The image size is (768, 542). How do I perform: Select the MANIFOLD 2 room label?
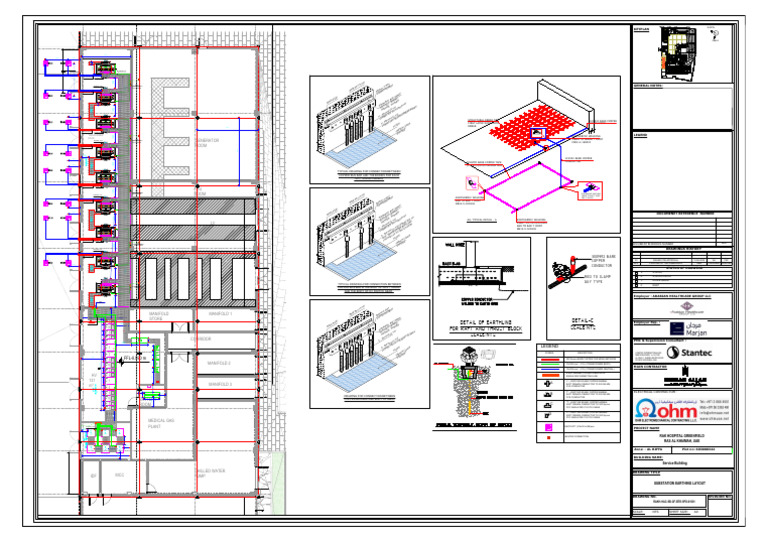(x=219, y=363)
